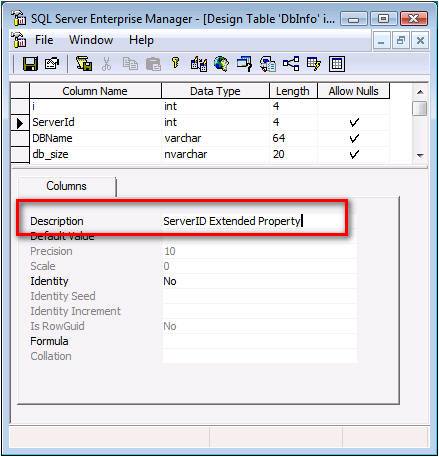Toggle Allow Nulls for column i
The height and width of the screenshot is (457, 439).
(354, 107)
